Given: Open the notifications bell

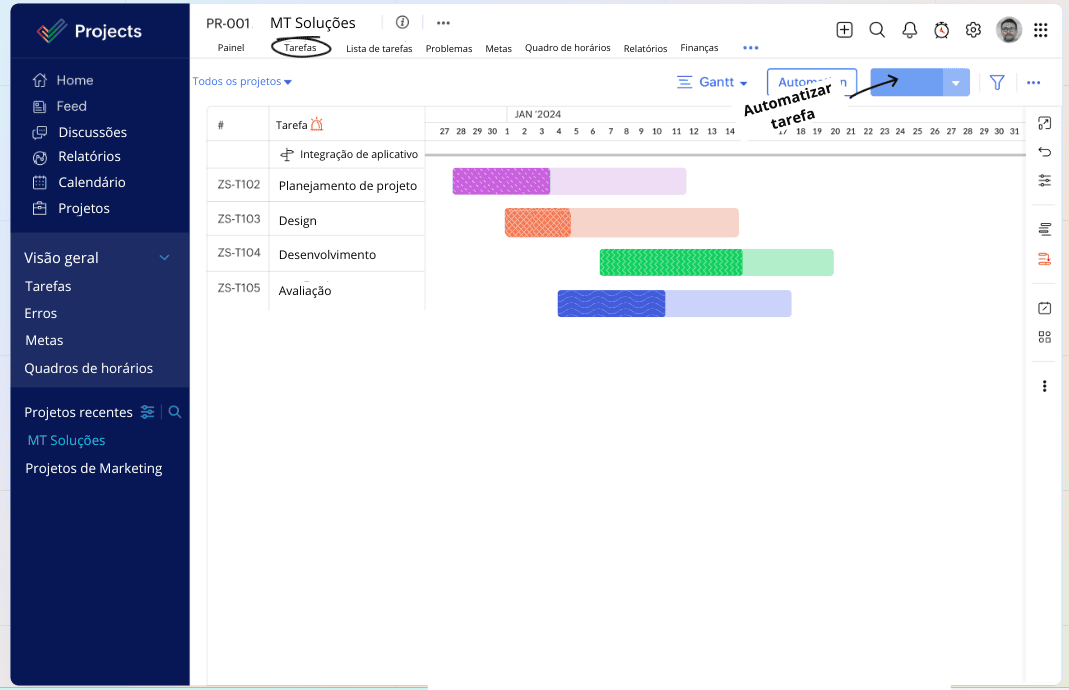Looking at the screenshot, I should 909,30.
